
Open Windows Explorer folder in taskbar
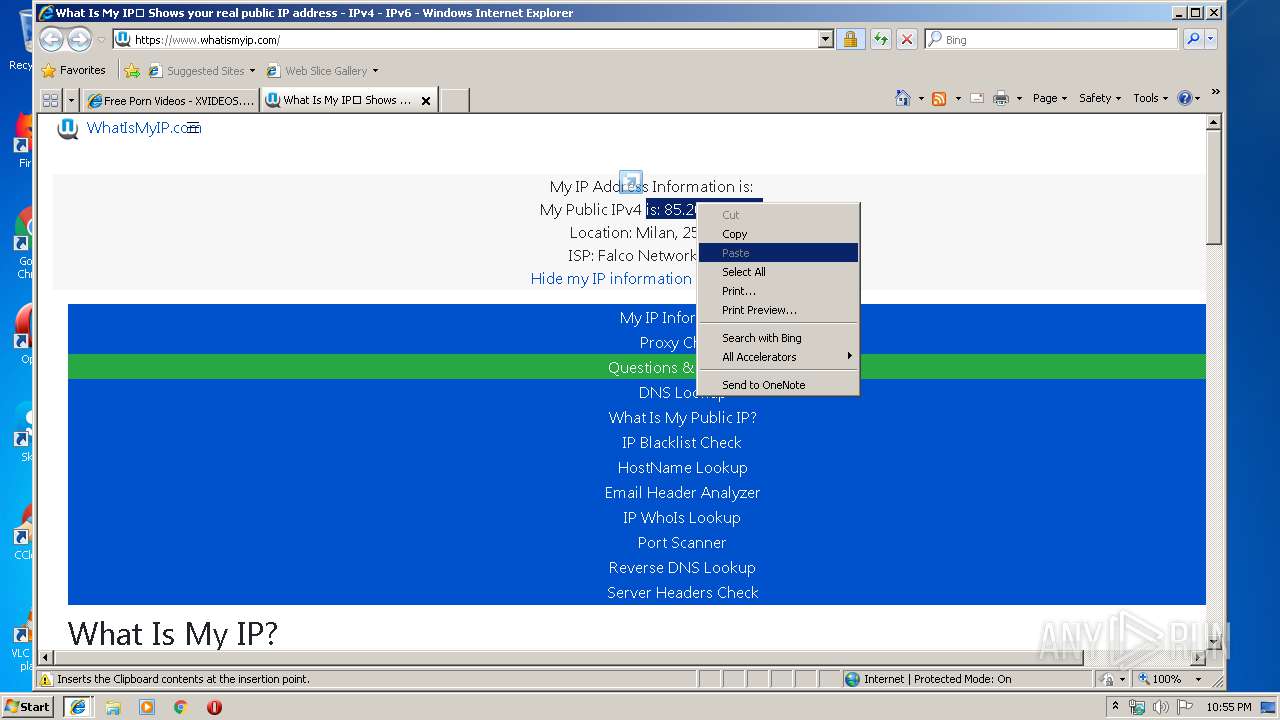[x=113, y=706]
